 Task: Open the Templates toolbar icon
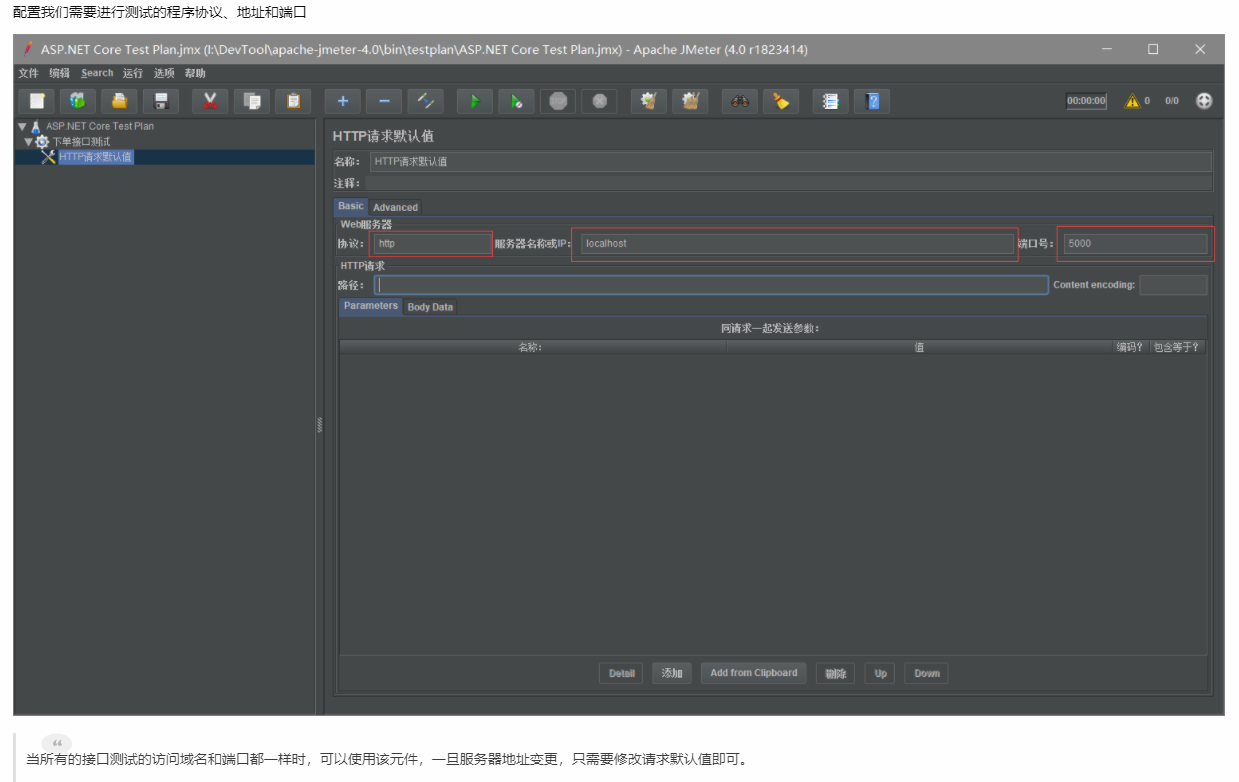coord(78,101)
